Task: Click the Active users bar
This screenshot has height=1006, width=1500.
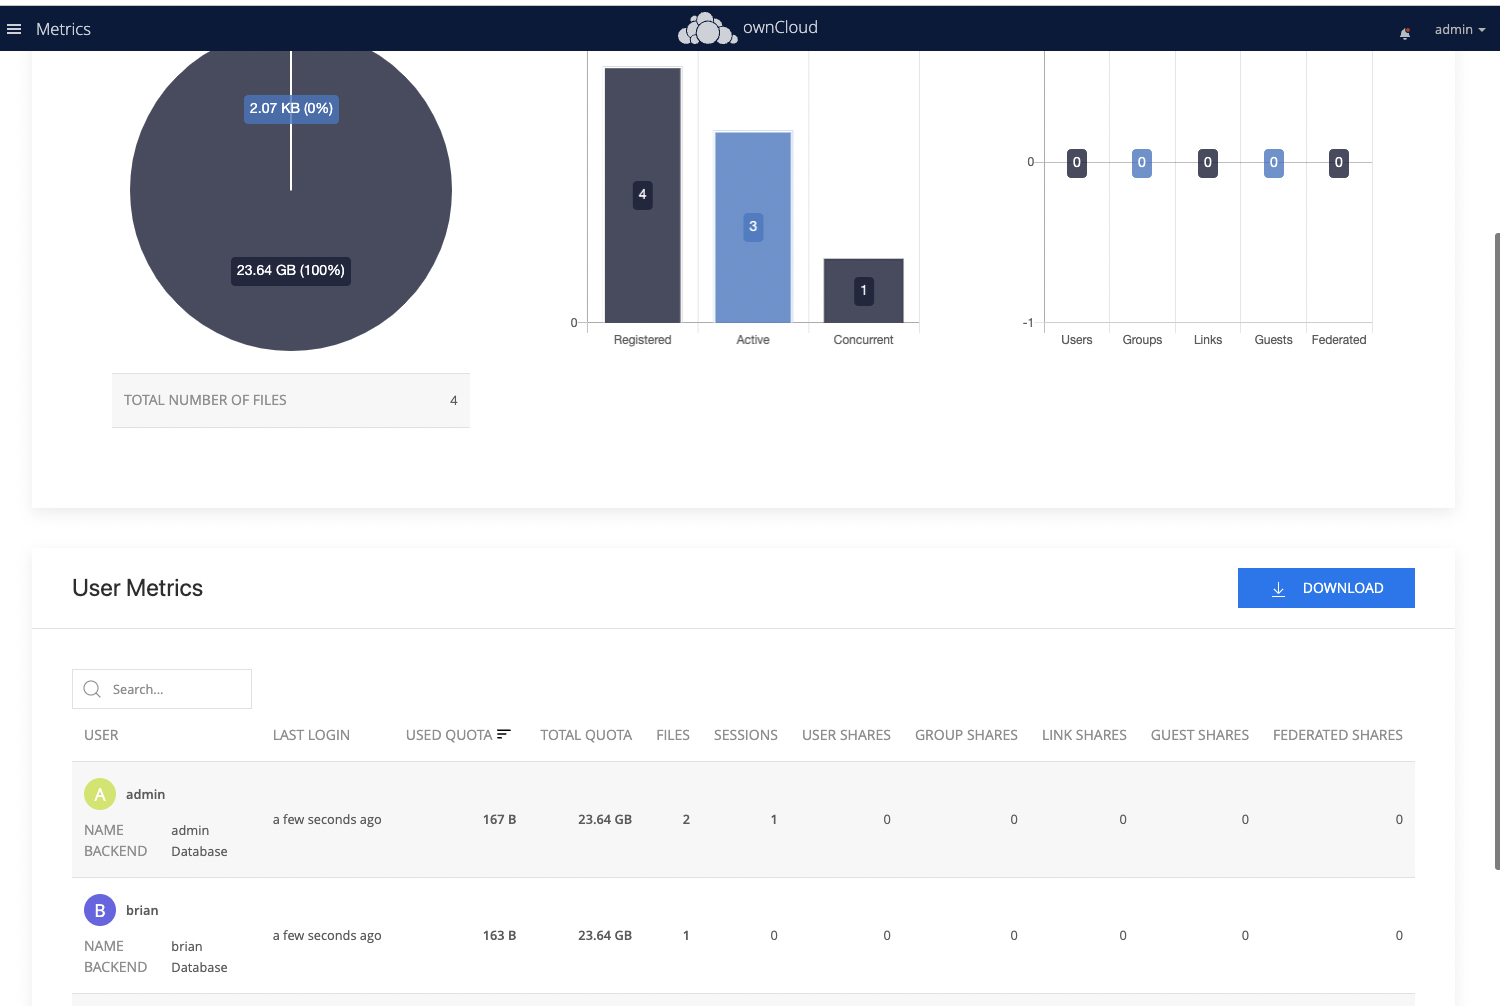Action: [753, 227]
